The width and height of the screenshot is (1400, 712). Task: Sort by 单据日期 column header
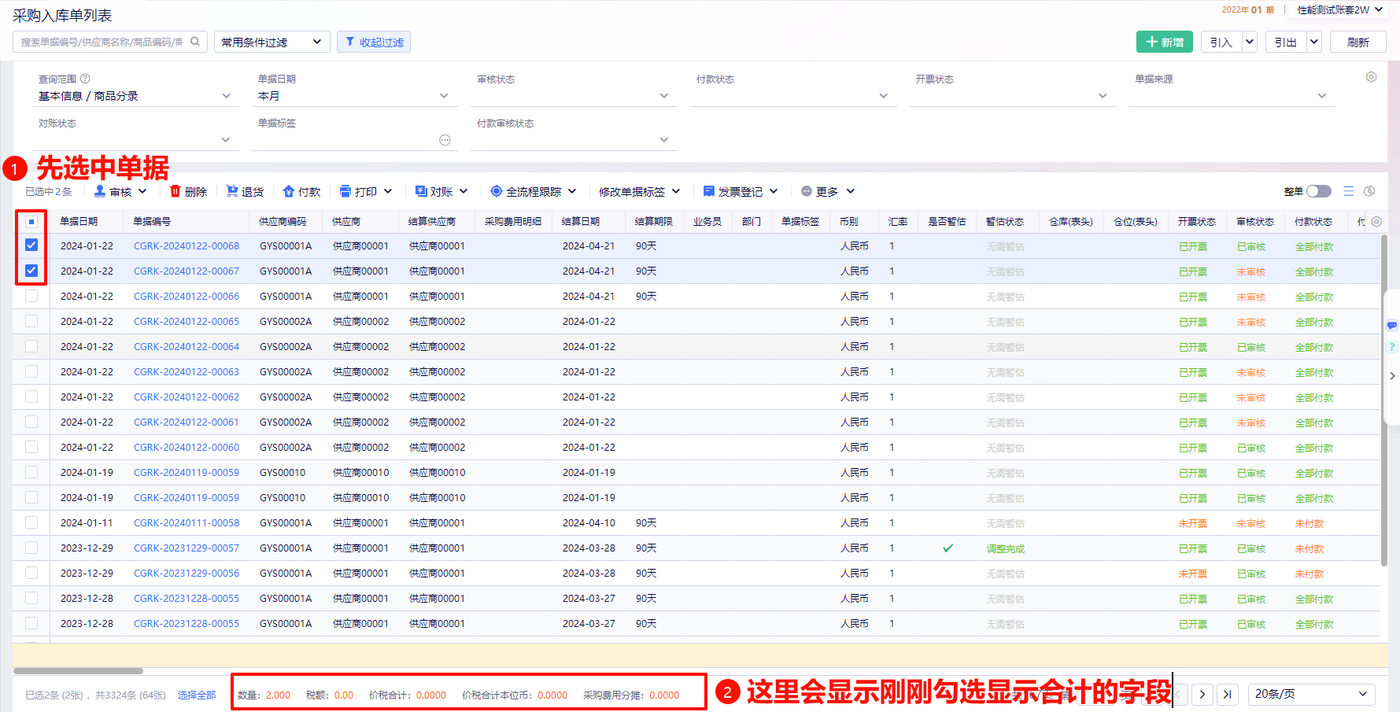79,222
